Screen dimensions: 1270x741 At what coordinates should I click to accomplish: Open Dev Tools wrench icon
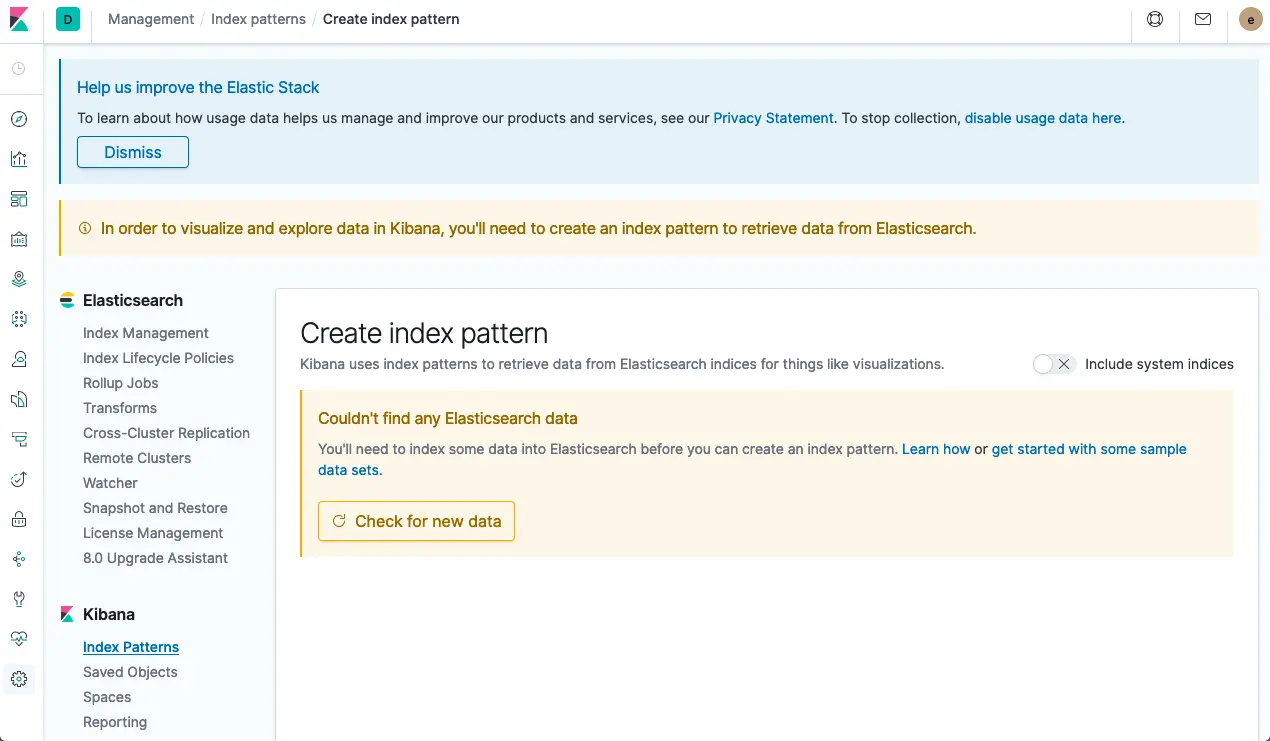point(19,599)
